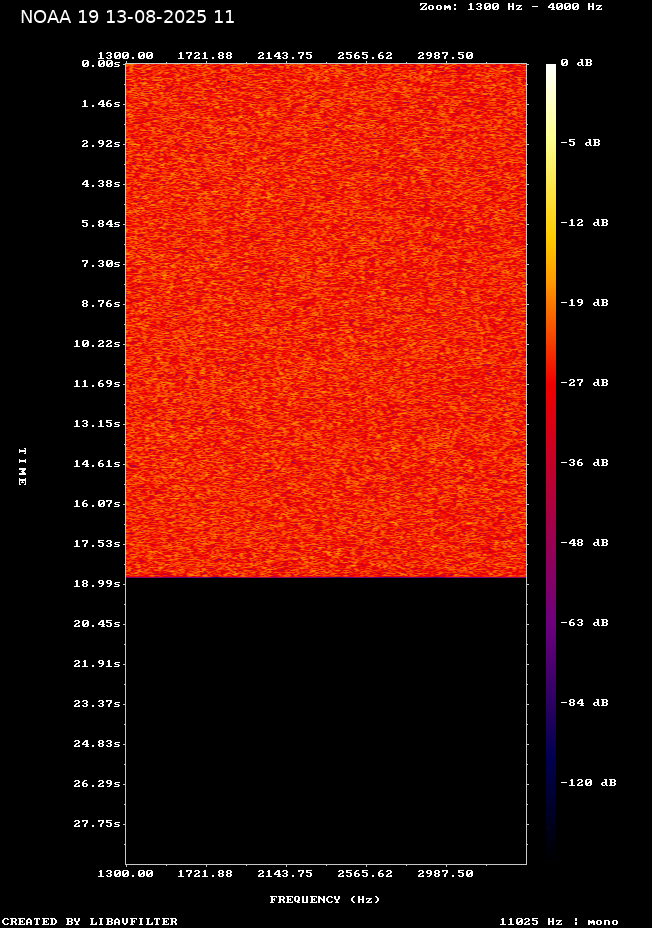Click the 23.37s time label
Image resolution: width=652 pixels, height=928 pixels.
[97, 704]
